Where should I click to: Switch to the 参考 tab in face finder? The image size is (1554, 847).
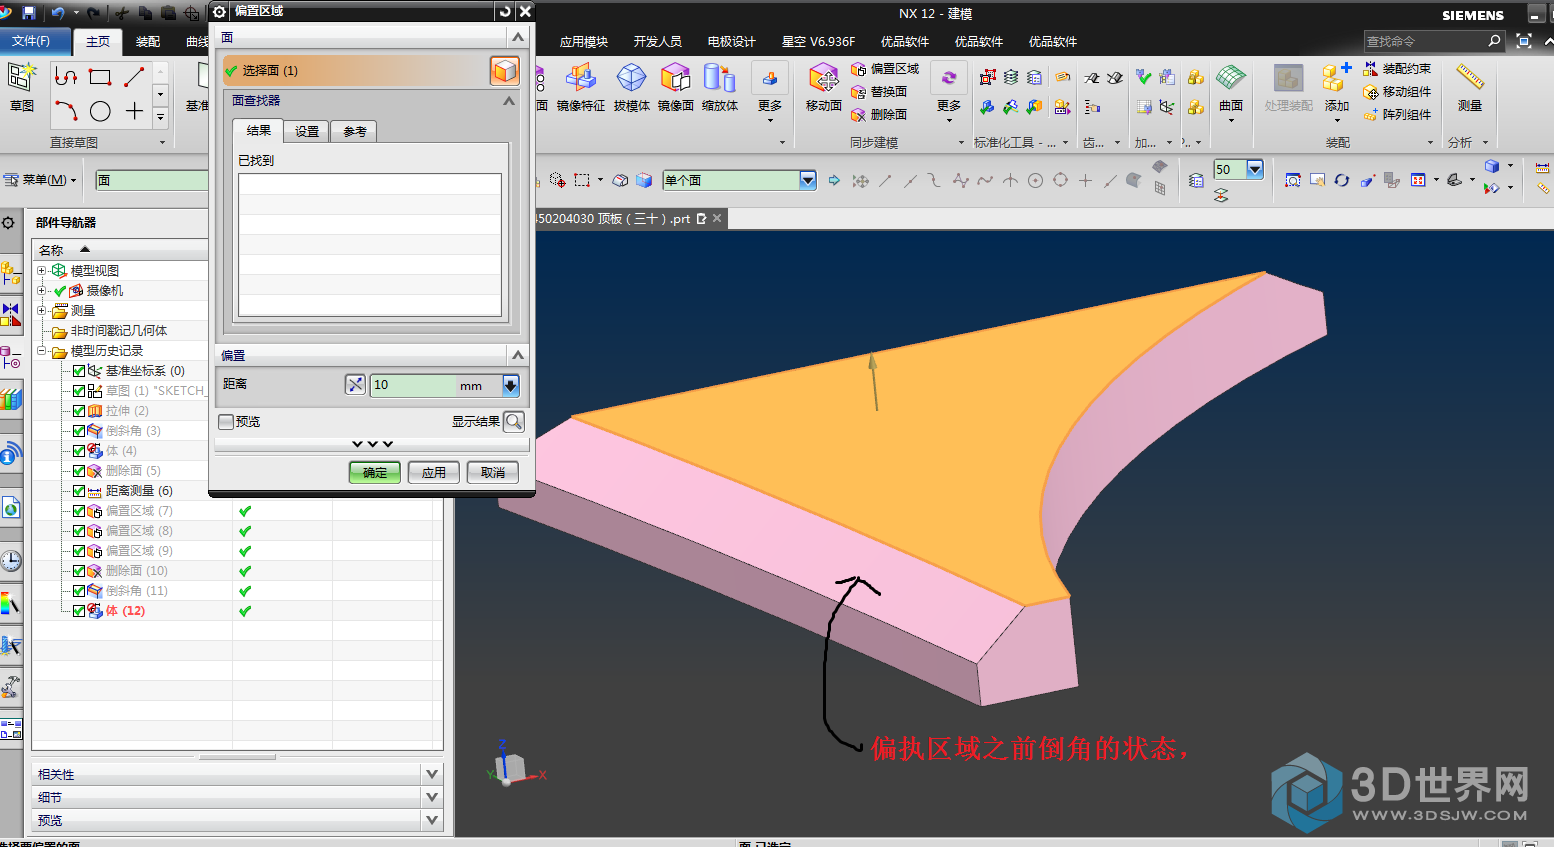354,131
